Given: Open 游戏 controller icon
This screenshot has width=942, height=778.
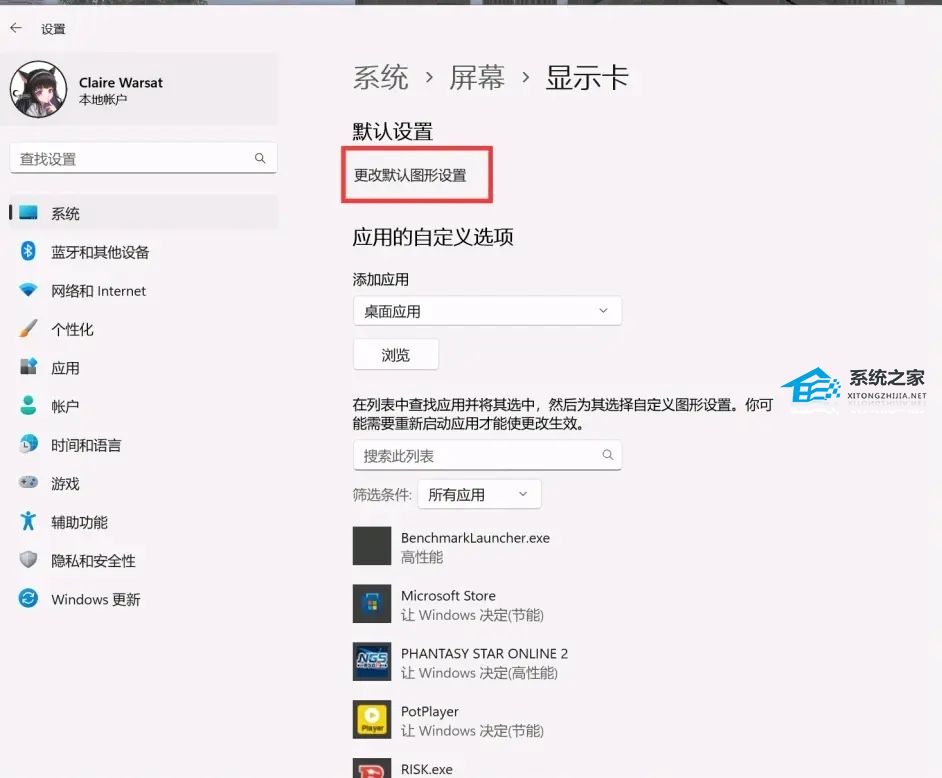Looking at the screenshot, I should click(x=29, y=483).
